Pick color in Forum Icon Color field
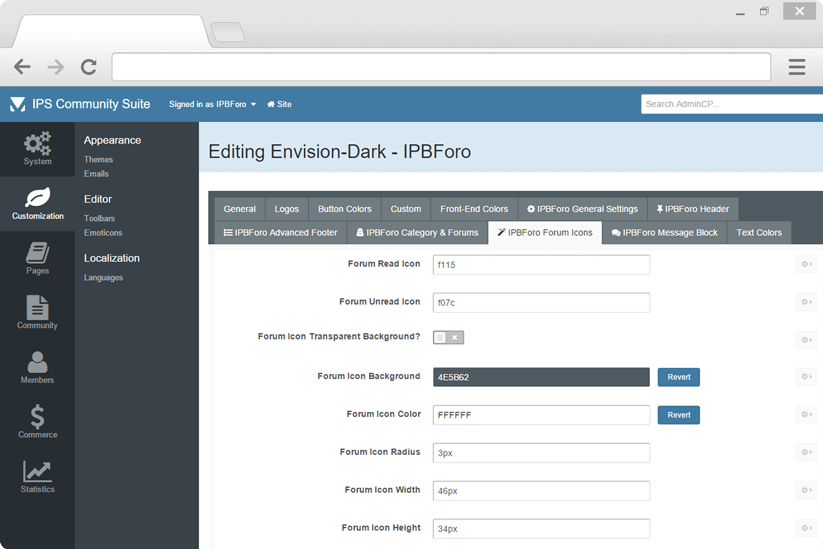Screen dimensions: 823x549 click(541, 415)
